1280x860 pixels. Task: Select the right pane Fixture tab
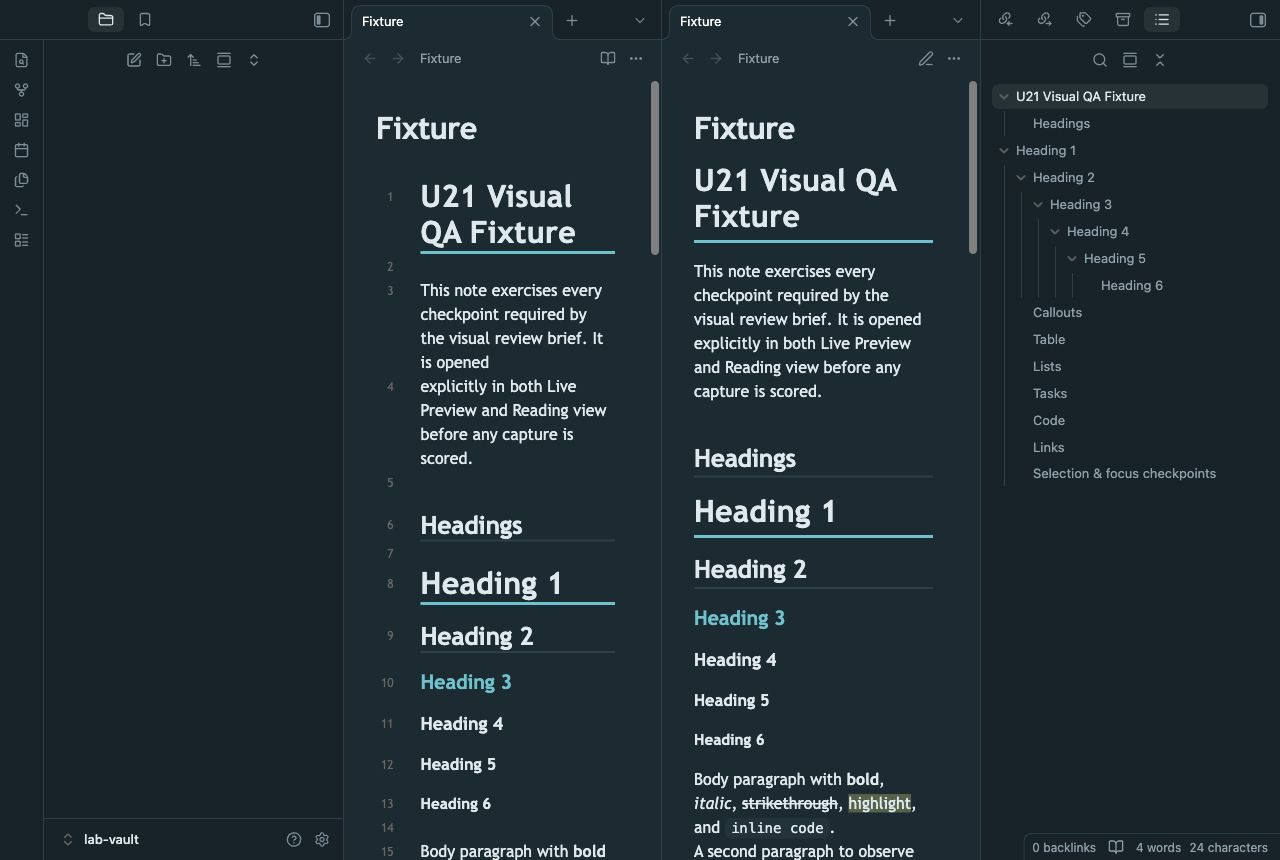(x=769, y=21)
